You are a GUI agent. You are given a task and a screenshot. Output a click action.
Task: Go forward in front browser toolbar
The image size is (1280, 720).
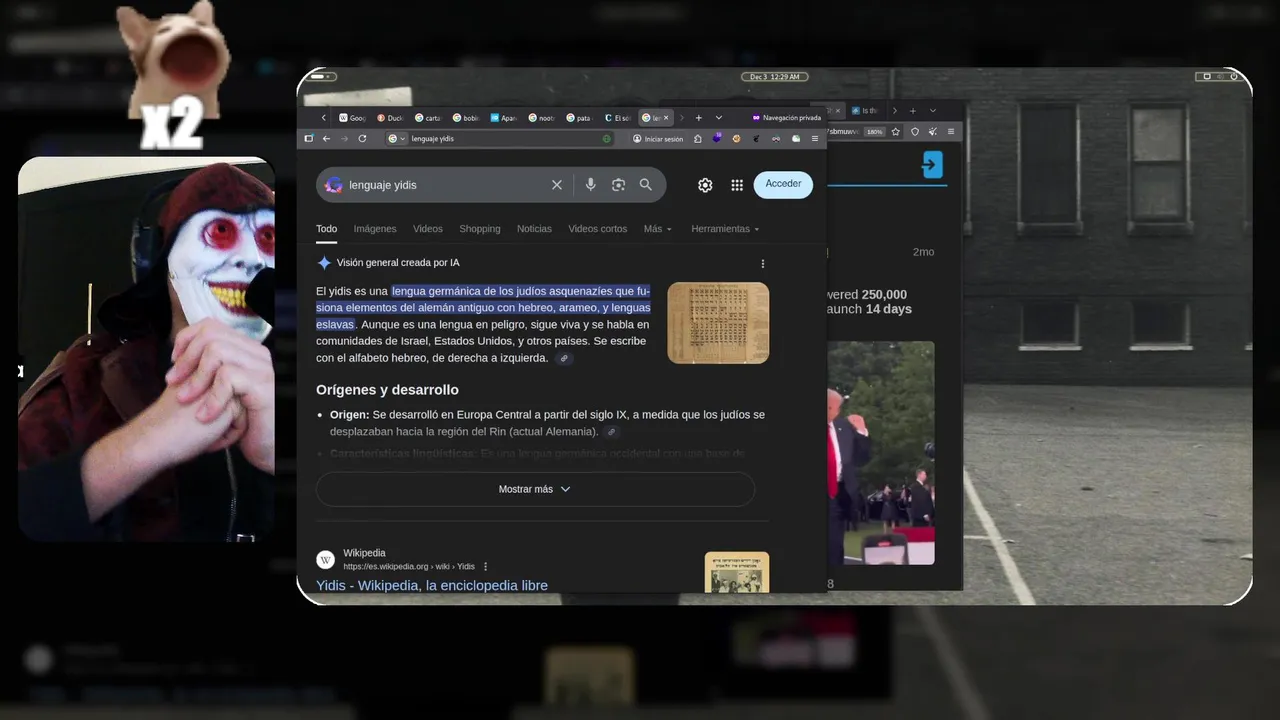tap(344, 139)
